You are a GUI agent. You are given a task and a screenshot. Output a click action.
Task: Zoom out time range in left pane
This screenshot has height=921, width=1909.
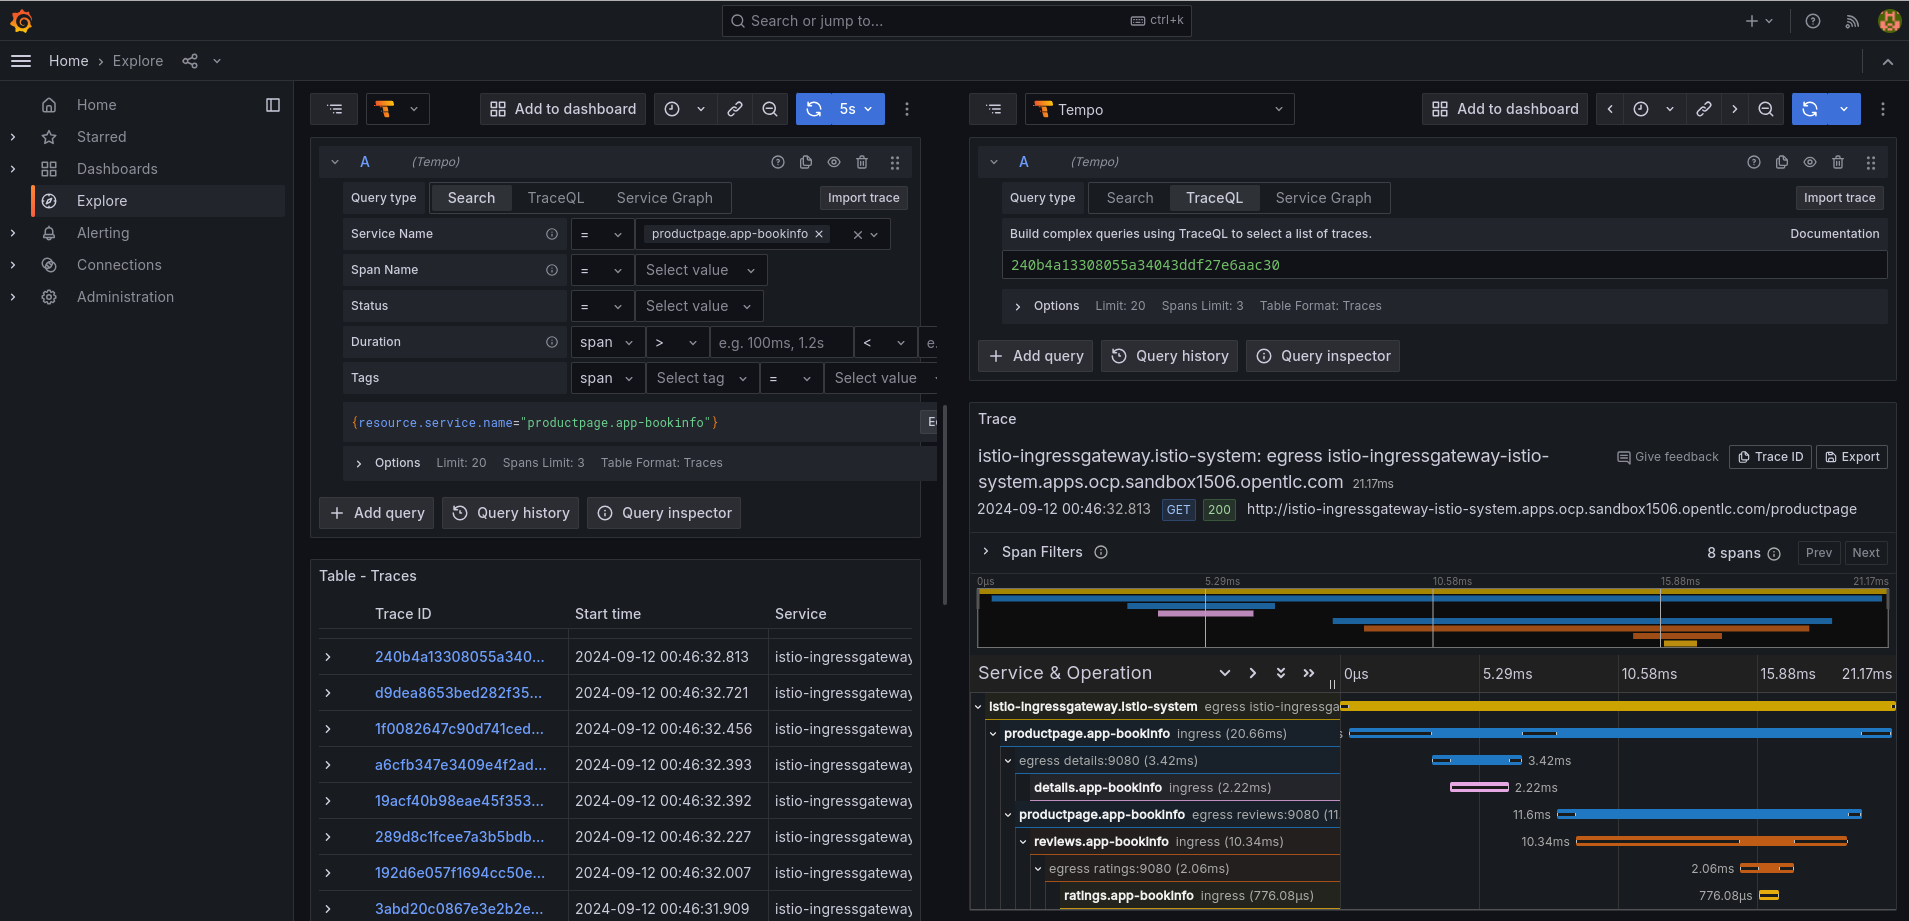coord(770,109)
